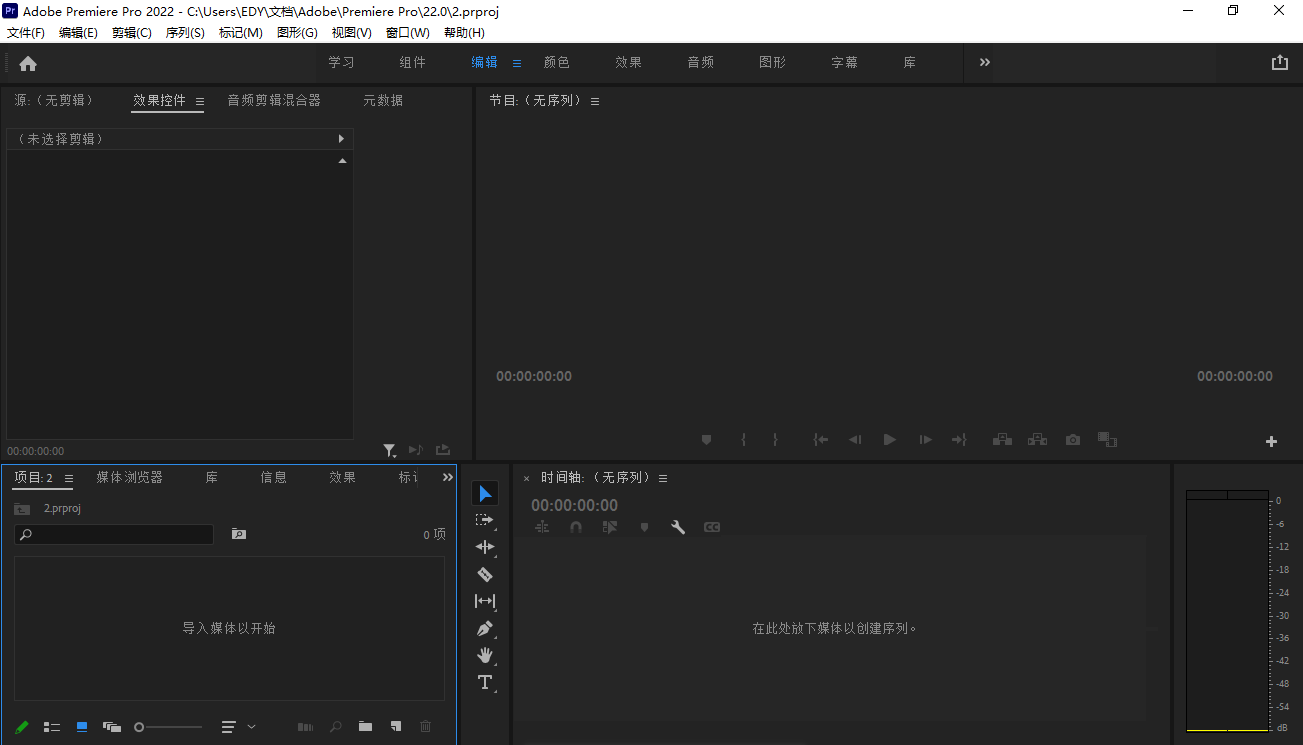The height and width of the screenshot is (745, 1303).
Task: Switch to the 媒体浏览器 tab
Action: tap(129, 478)
